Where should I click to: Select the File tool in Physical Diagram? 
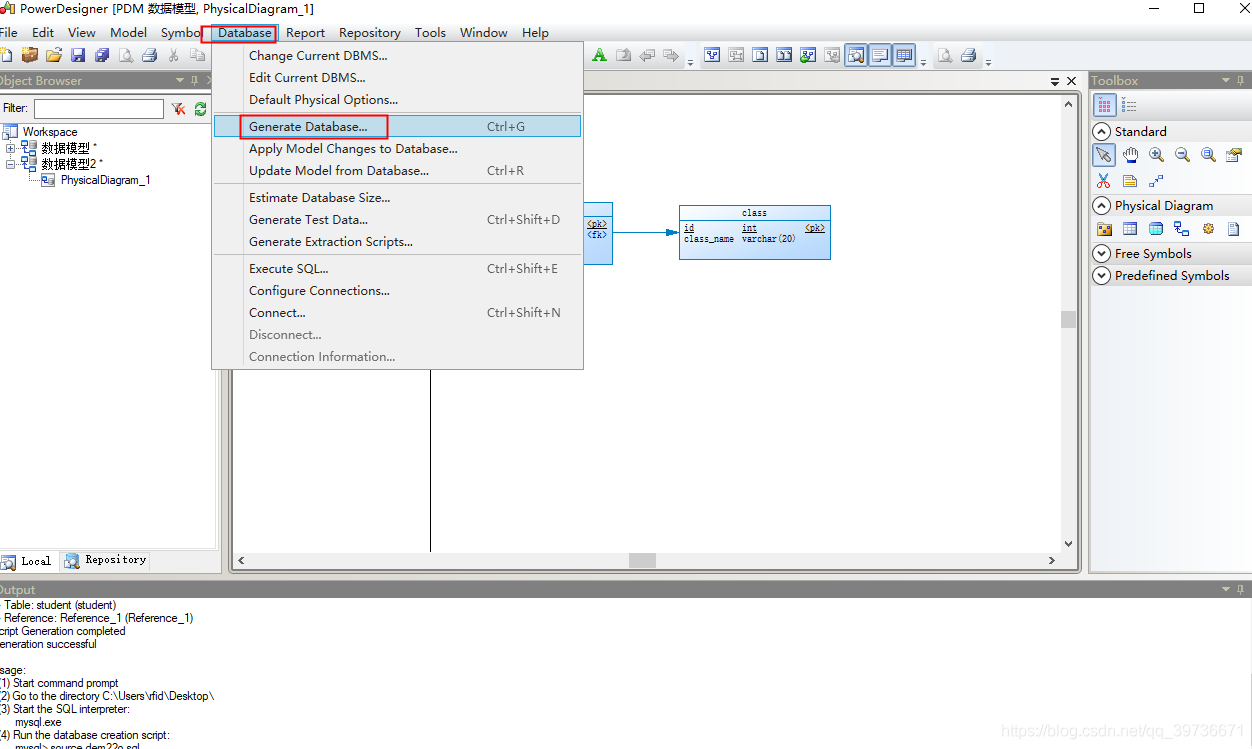pos(1234,229)
